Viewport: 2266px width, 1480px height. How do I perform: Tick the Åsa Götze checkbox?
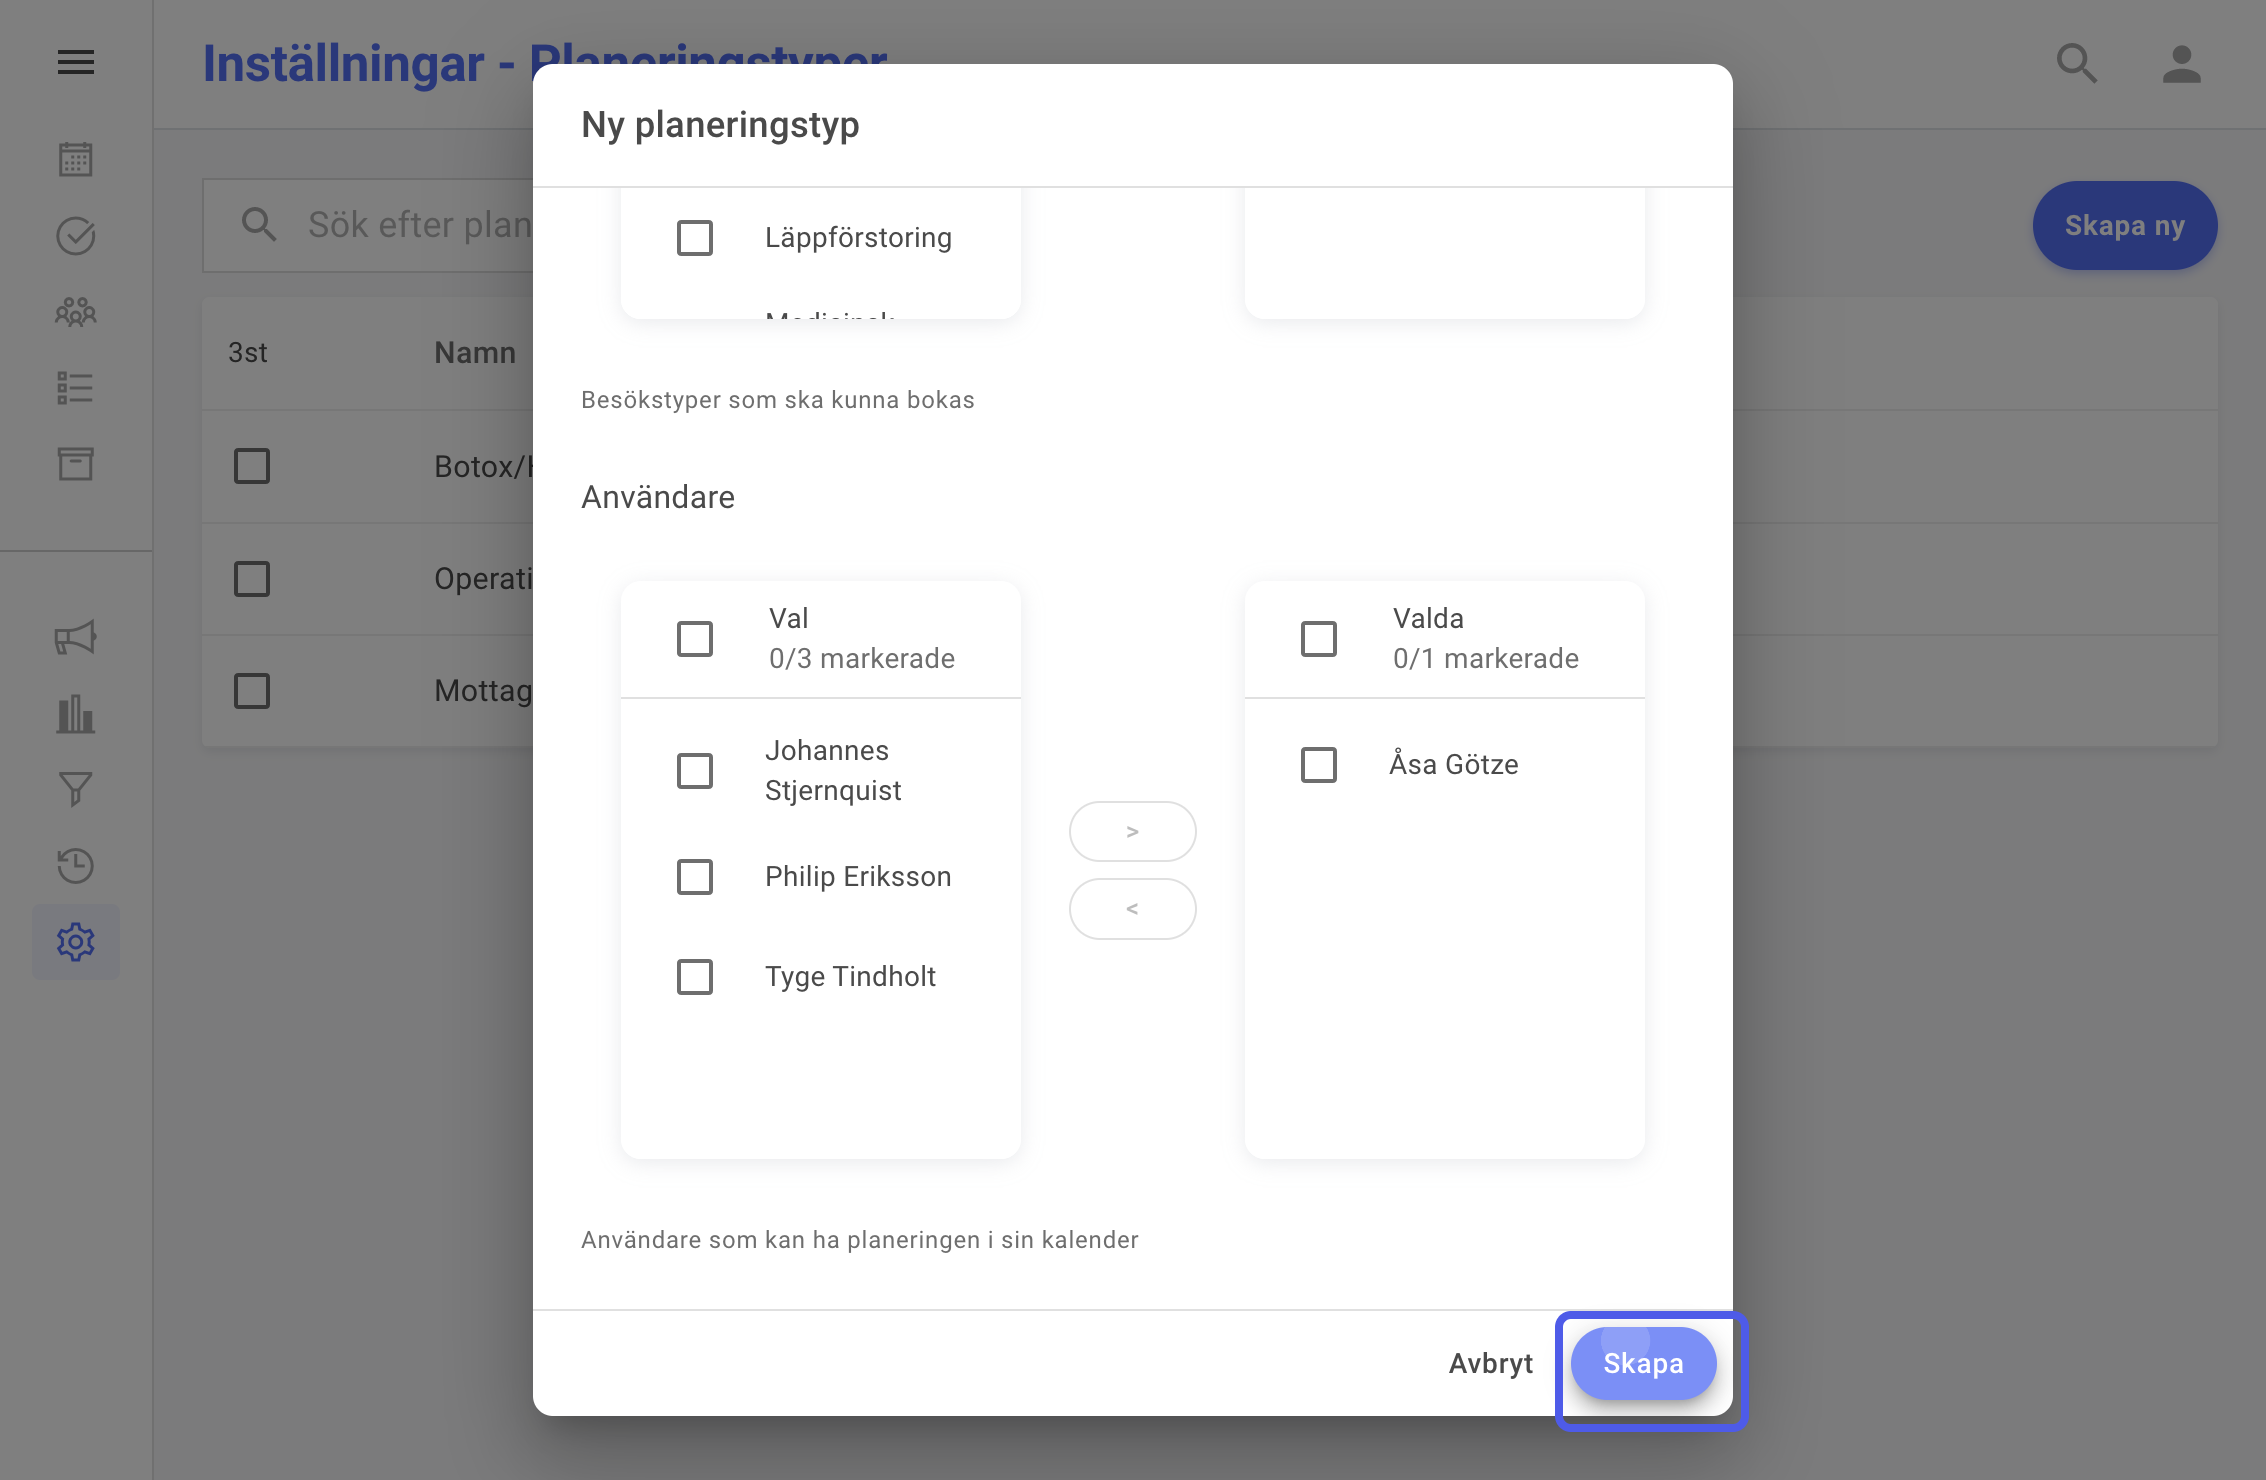tap(1319, 765)
